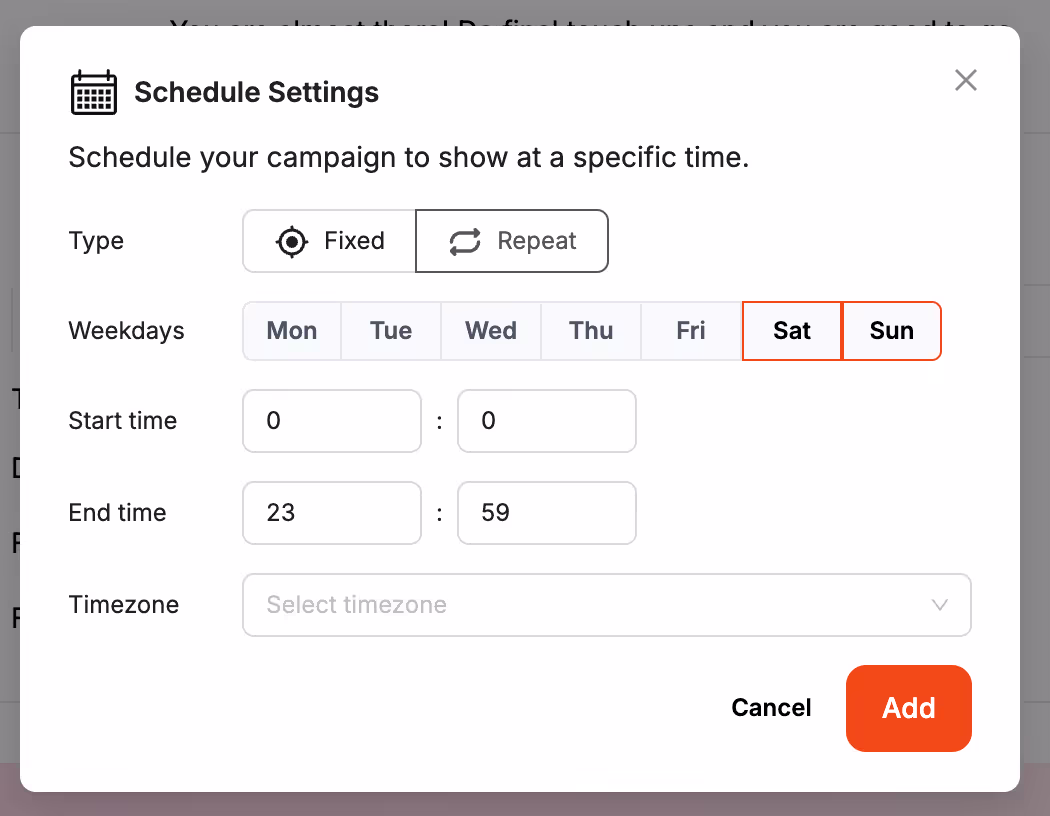Screen dimensions: 1050x816
Task: Turn on Thu weekday
Action: point(591,331)
